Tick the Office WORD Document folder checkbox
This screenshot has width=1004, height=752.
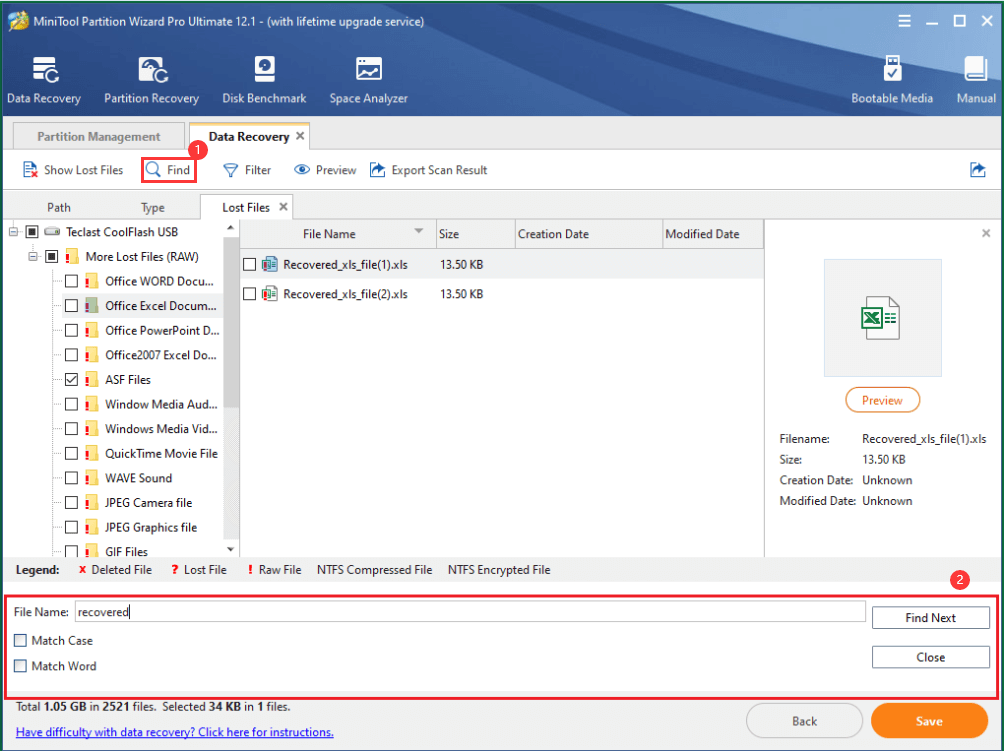[x=72, y=281]
